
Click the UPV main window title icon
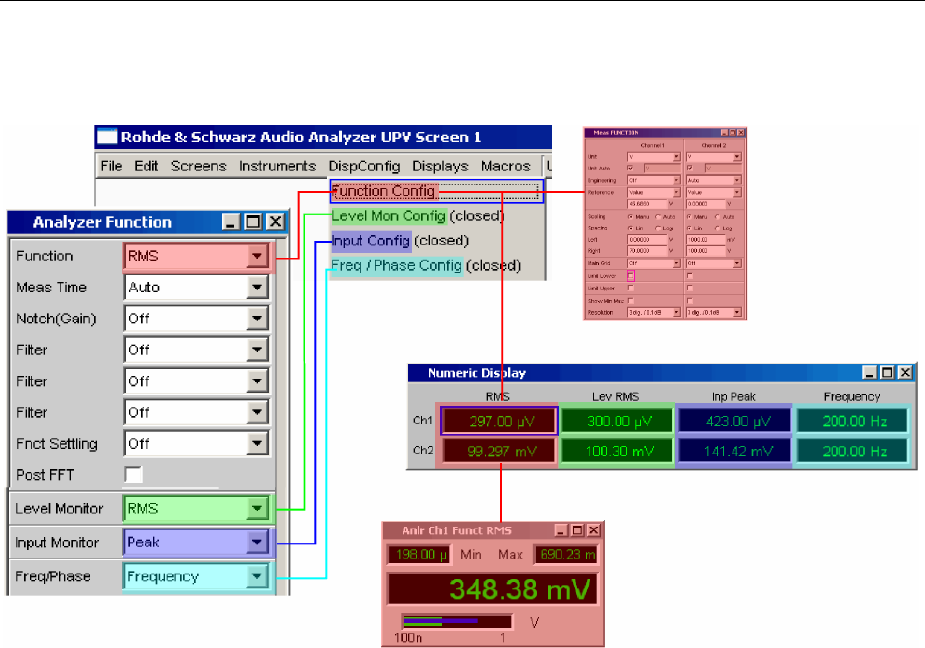tap(107, 136)
